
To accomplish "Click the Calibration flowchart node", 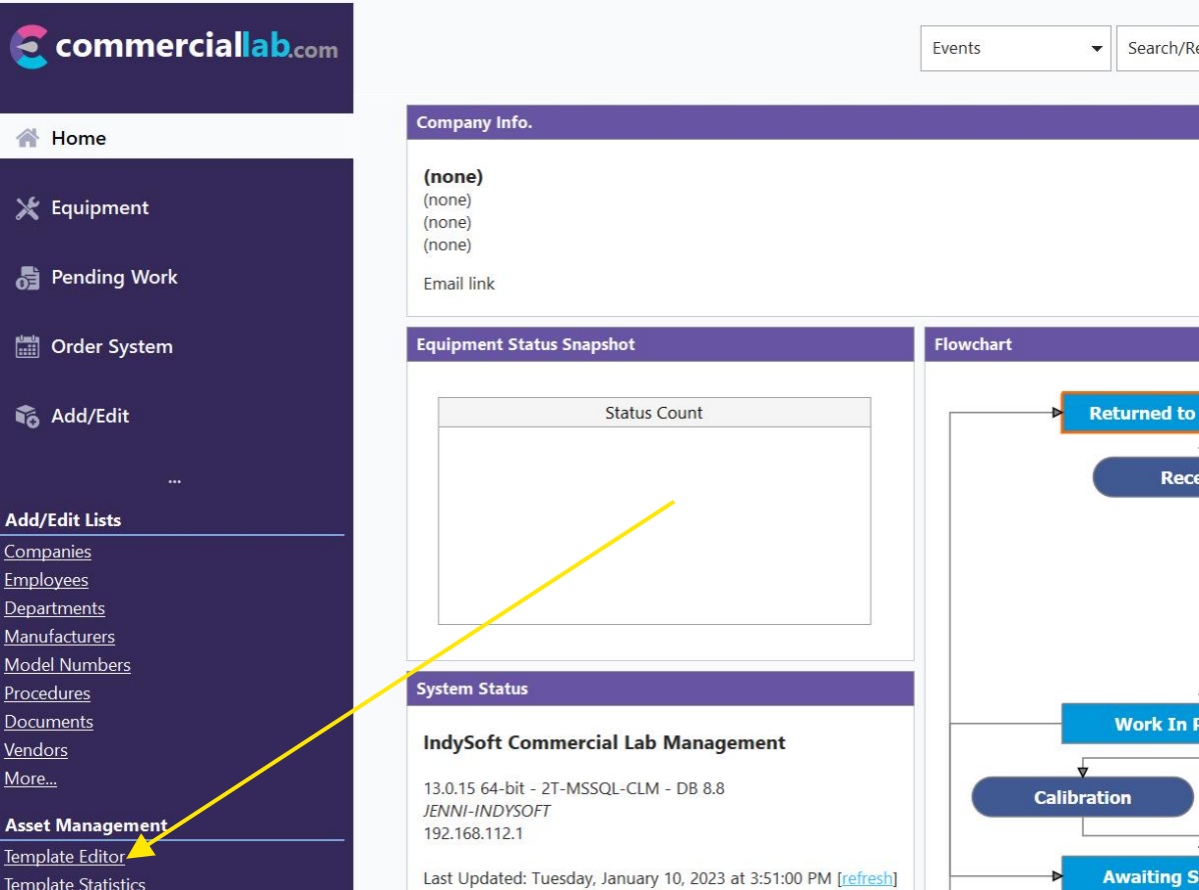I will (1082, 797).
